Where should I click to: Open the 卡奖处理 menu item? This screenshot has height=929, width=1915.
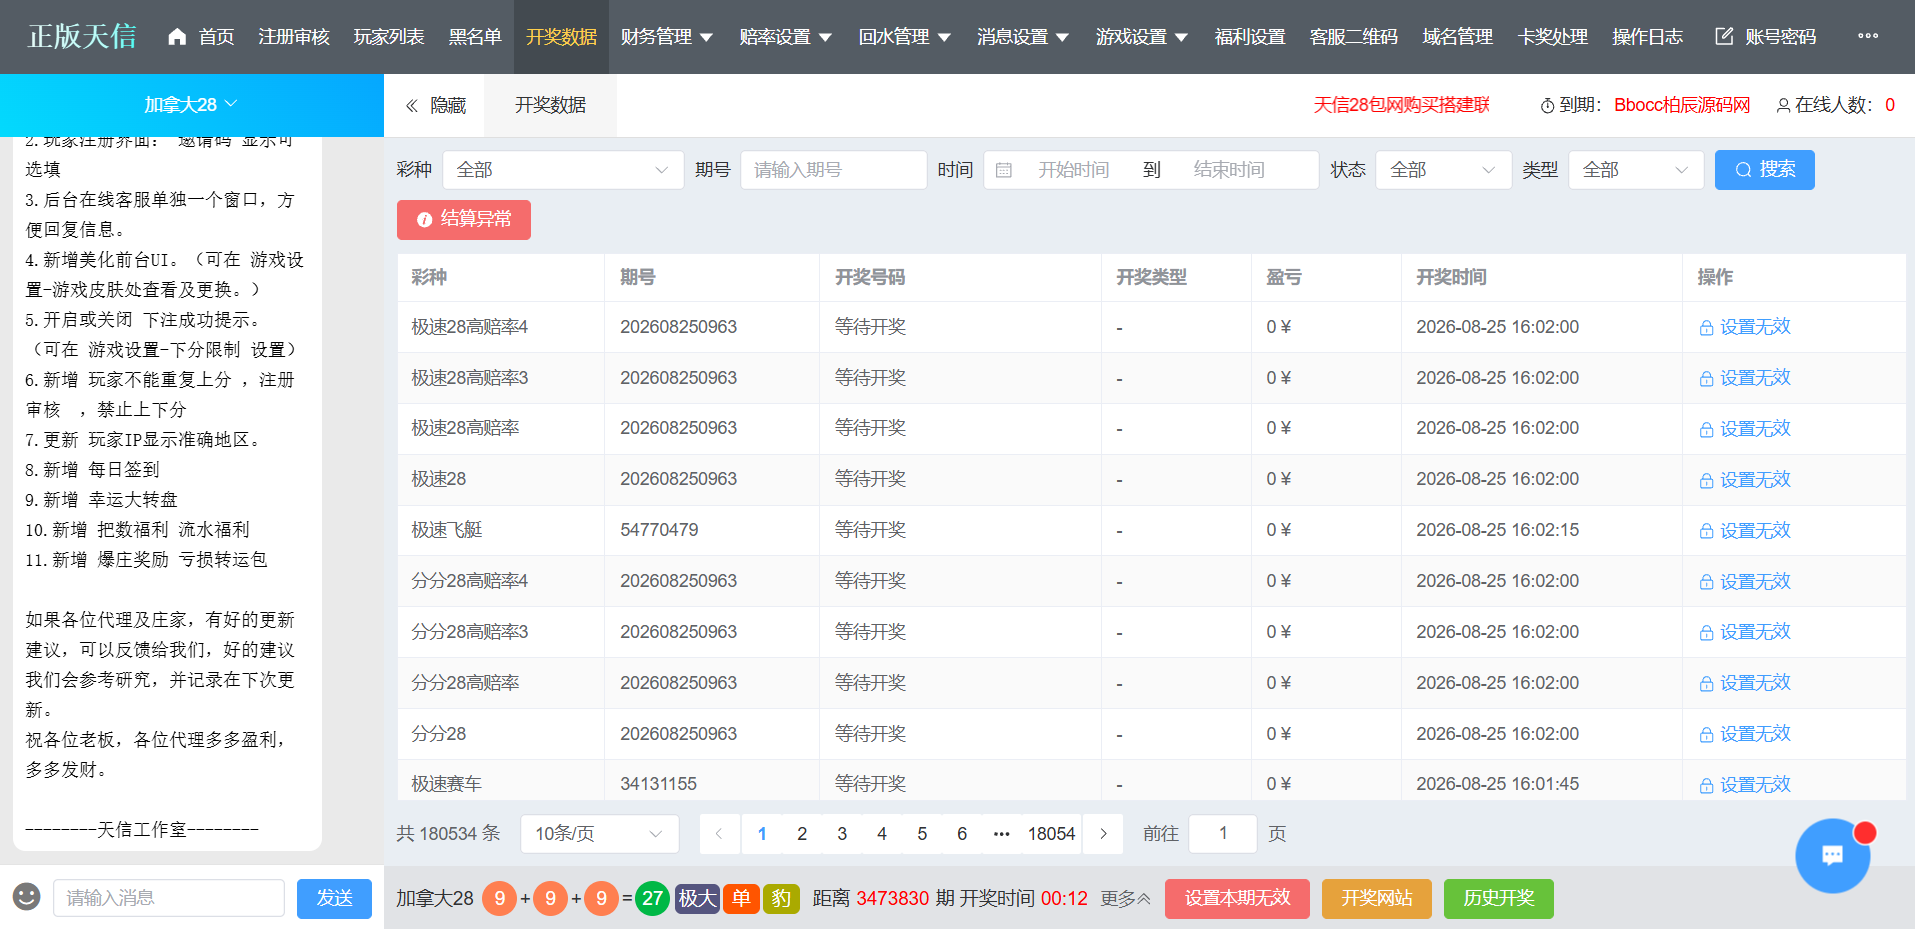(1553, 37)
